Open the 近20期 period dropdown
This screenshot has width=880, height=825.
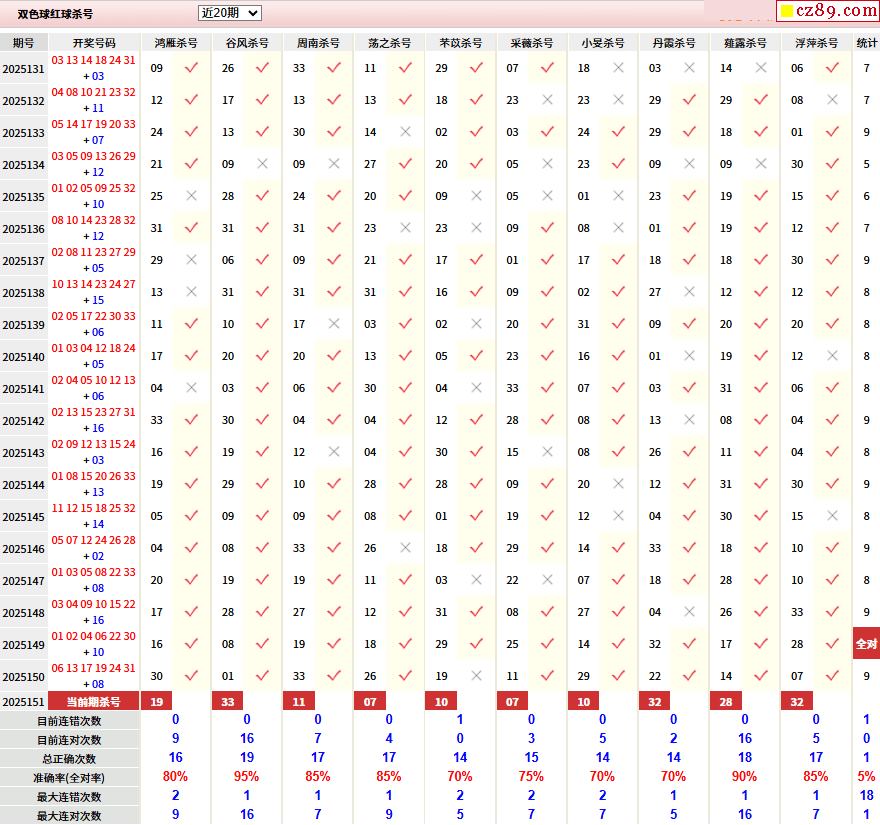coord(228,13)
